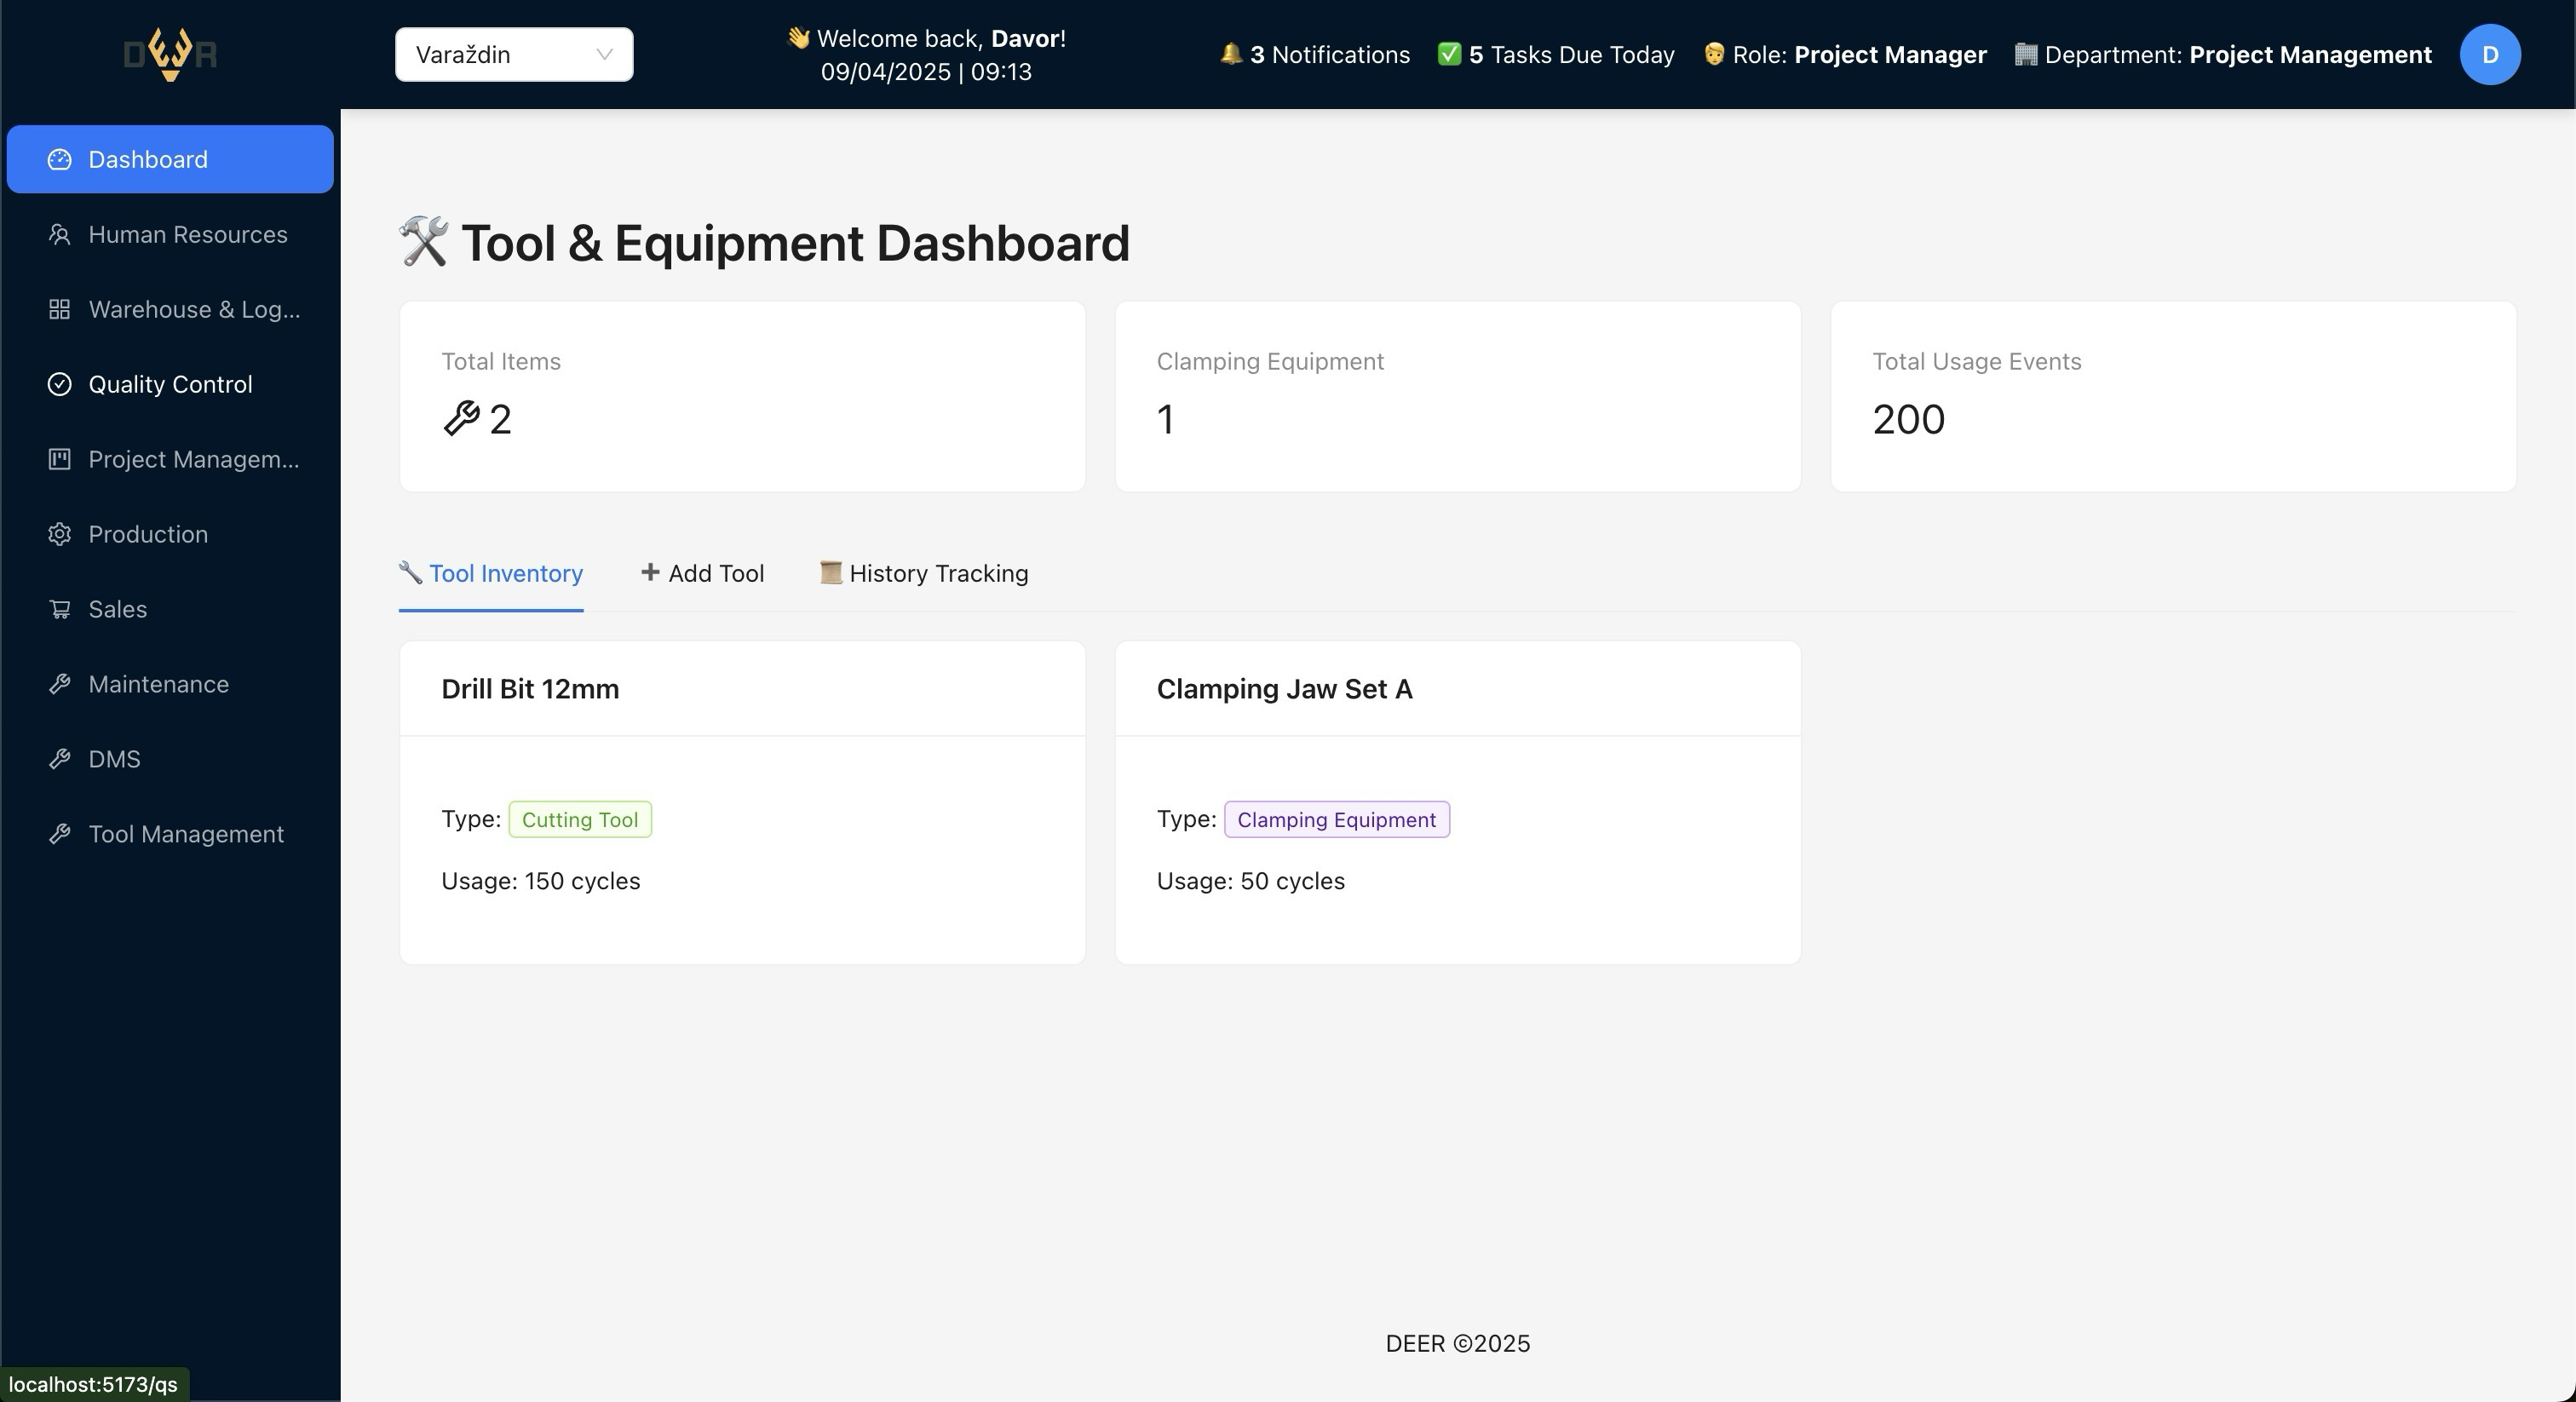Click the Dashboard gauge icon in sidebar

point(60,159)
